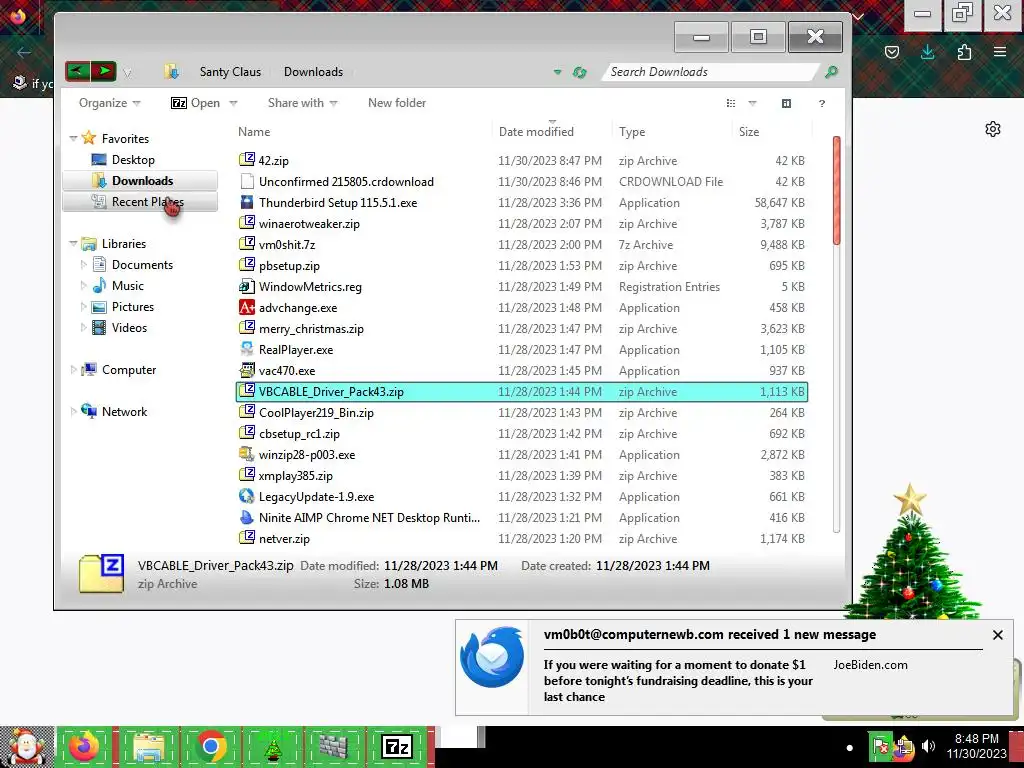Open the Organize menu
The image size is (1024, 768).
click(109, 103)
